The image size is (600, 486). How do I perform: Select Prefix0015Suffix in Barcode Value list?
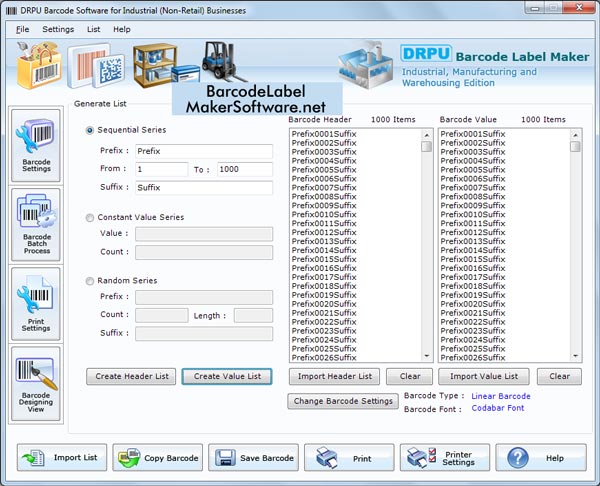[473, 259]
